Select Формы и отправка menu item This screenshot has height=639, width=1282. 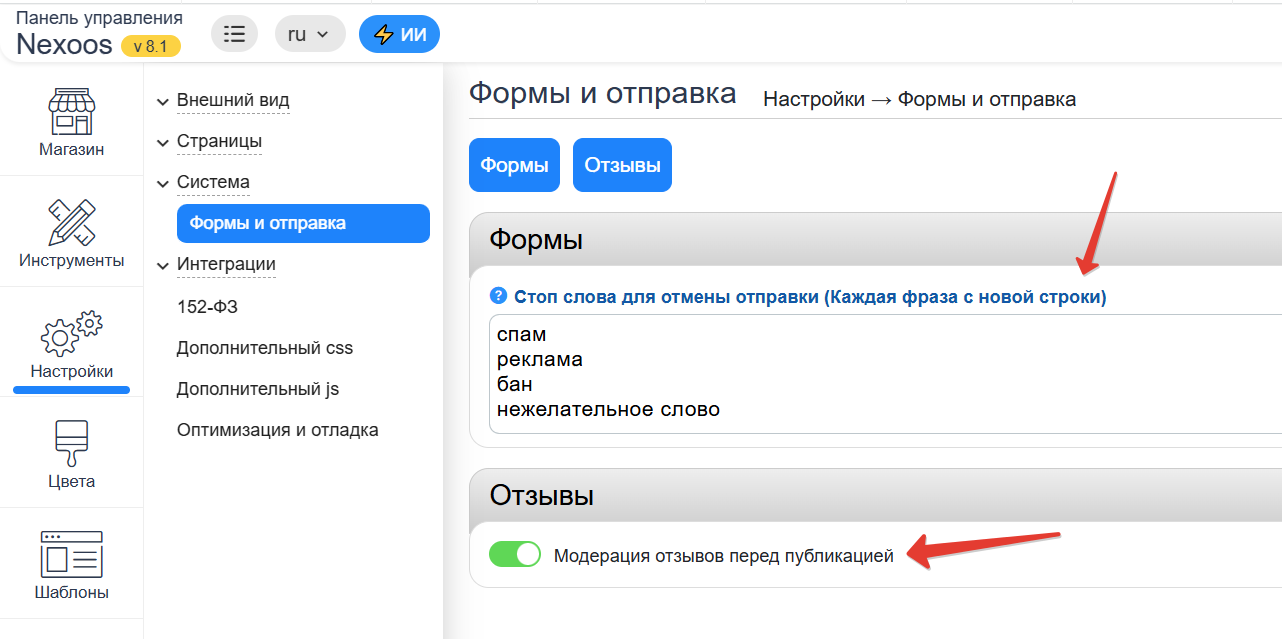(303, 223)
